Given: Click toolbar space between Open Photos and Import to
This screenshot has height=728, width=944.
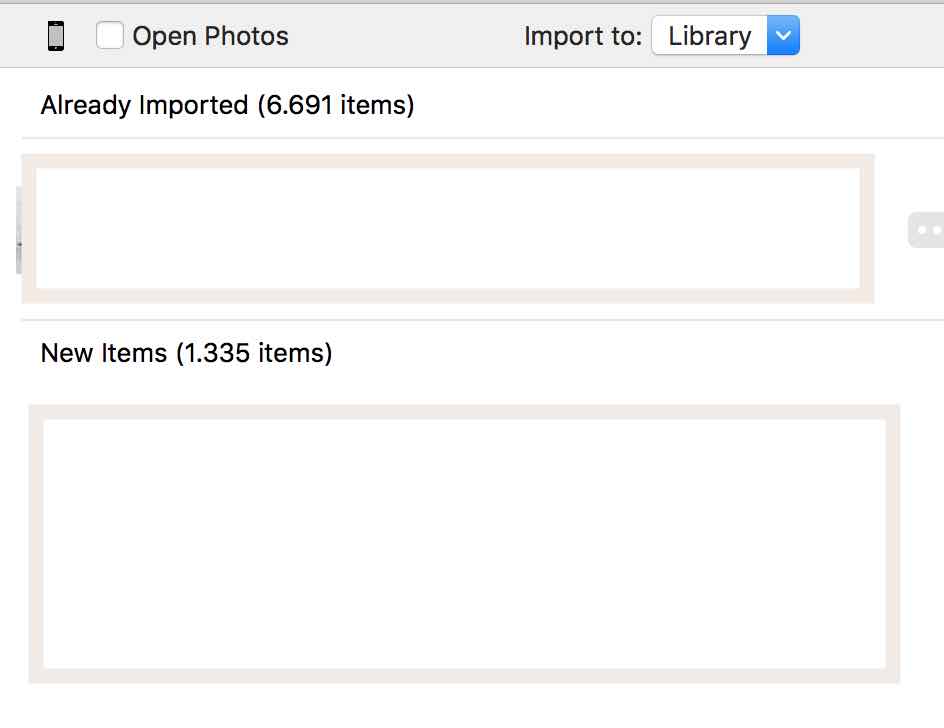Looking at the screenshot, I should [405, 36].
